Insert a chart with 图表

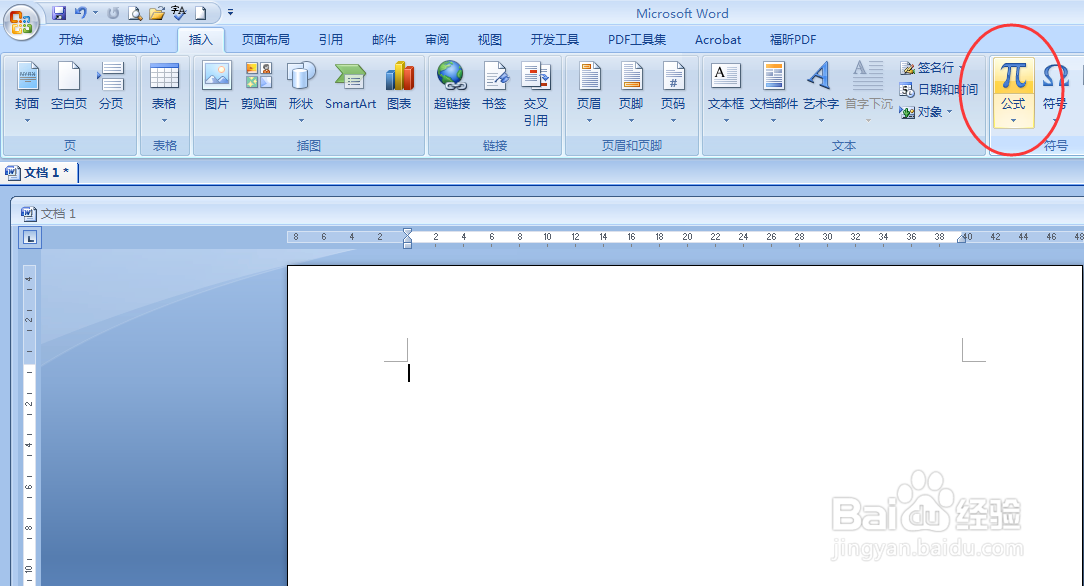(x=399, y=86)
